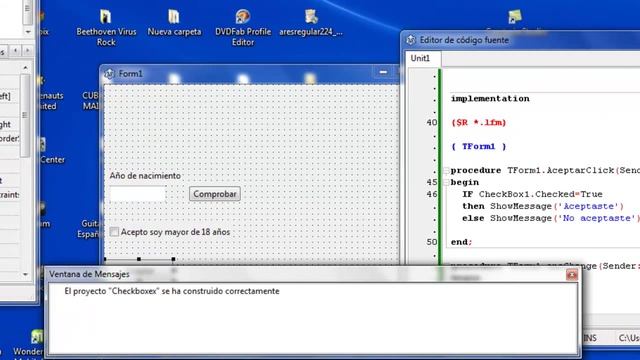This screenshot has height=360, width=640.
Task: Open the desktop icon at the top right
Action: tap(515, 17)
